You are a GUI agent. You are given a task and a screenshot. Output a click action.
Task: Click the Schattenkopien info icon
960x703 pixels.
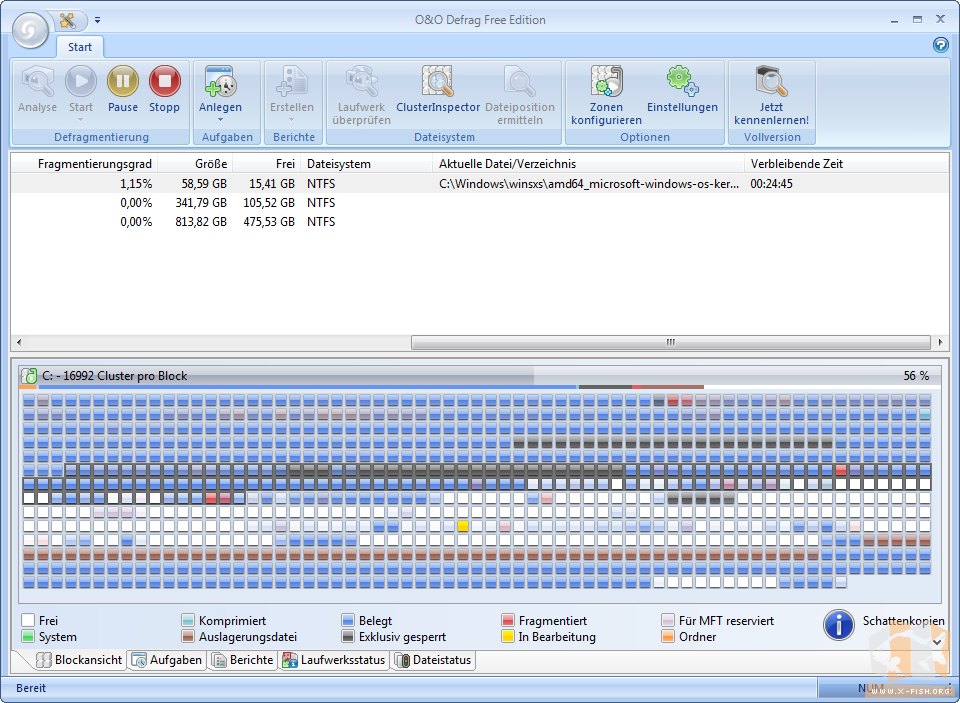coord(839,625)
